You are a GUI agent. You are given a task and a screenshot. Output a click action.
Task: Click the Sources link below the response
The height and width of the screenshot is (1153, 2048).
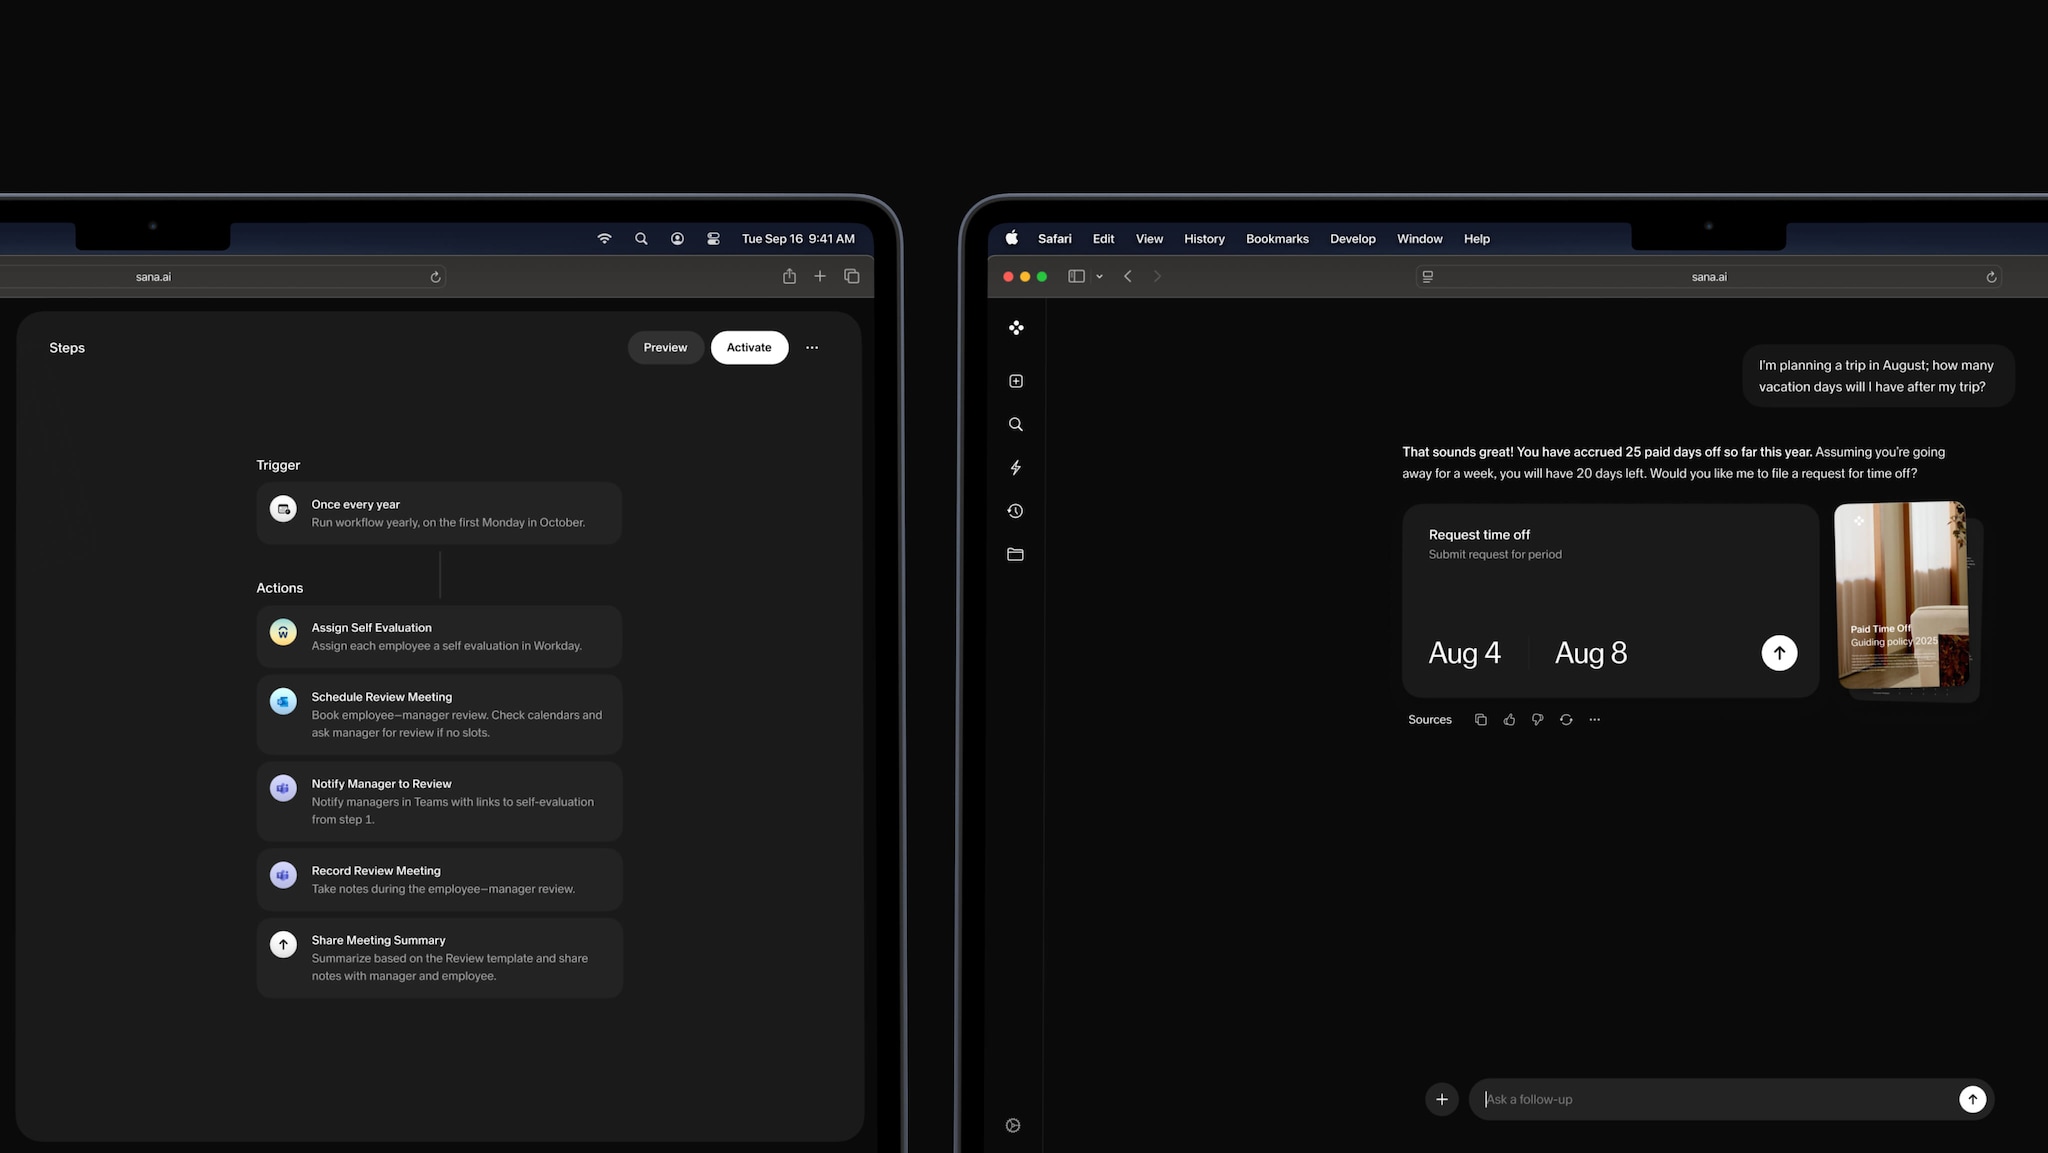[x=1429, y=720]
